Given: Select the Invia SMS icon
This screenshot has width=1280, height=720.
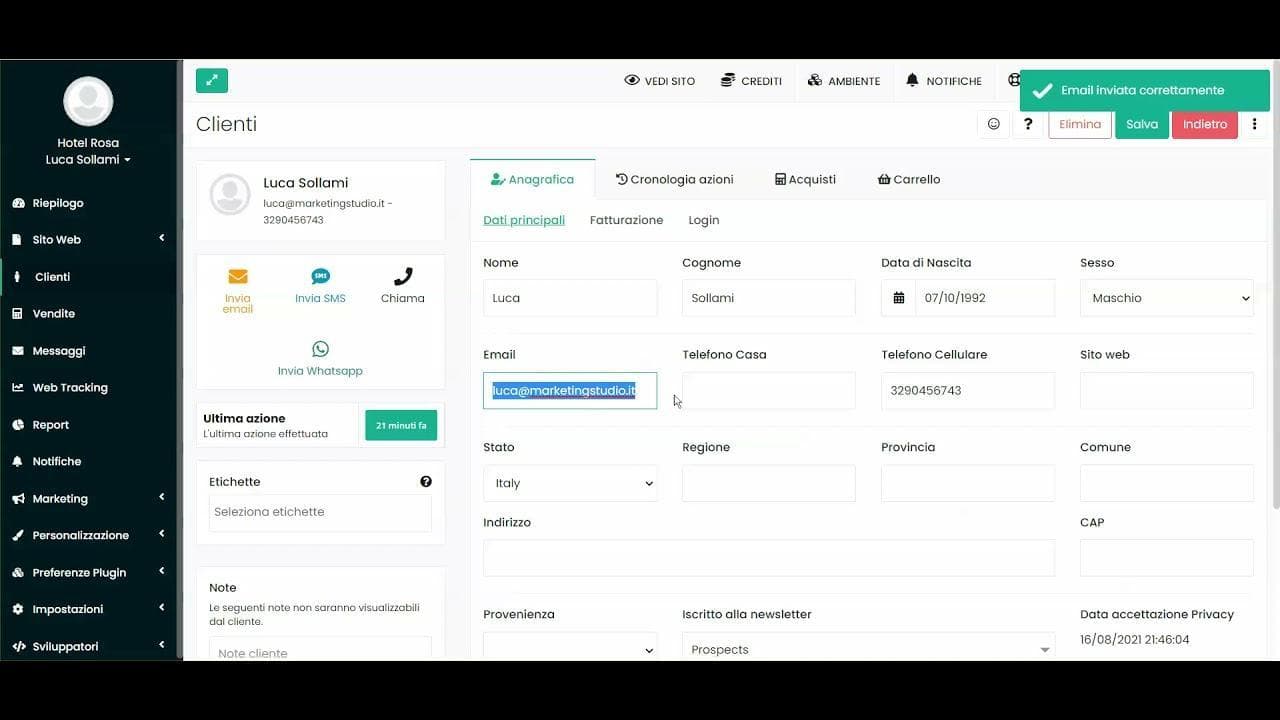Looking at the screenshot, I should [320, 283].
